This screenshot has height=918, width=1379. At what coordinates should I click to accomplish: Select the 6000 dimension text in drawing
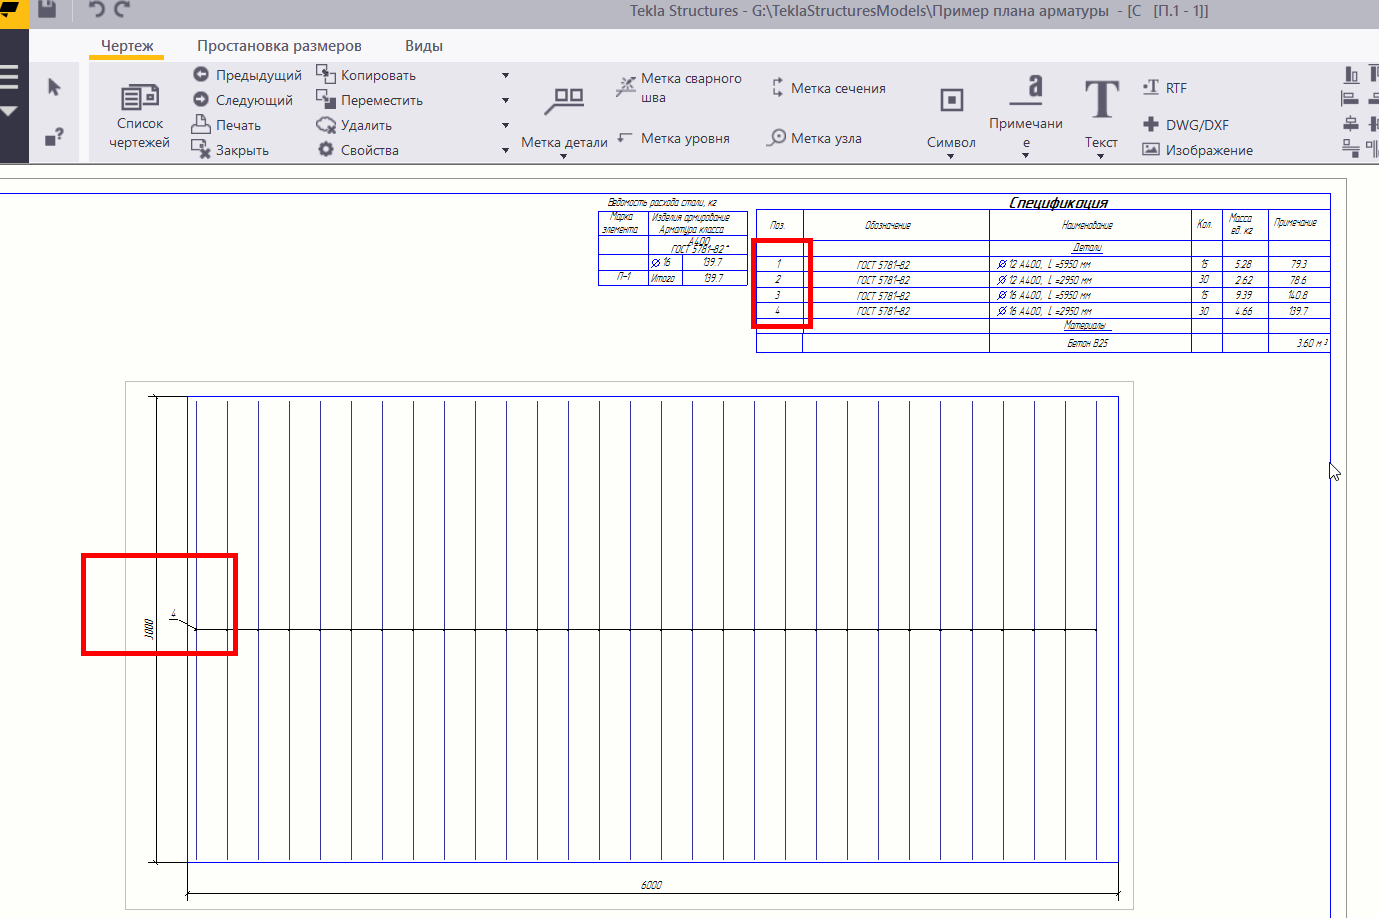tap(651, 885)
